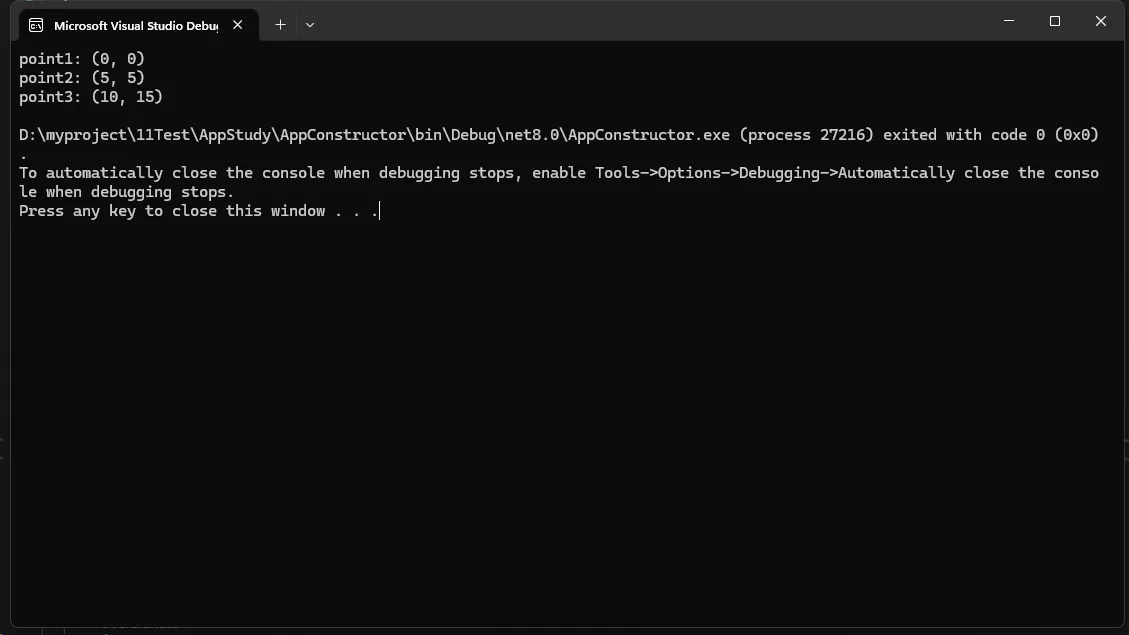This screenshot has width=1129, height=635.
Task: Click the terminal icon in the tab
Action: pos(35,25)
